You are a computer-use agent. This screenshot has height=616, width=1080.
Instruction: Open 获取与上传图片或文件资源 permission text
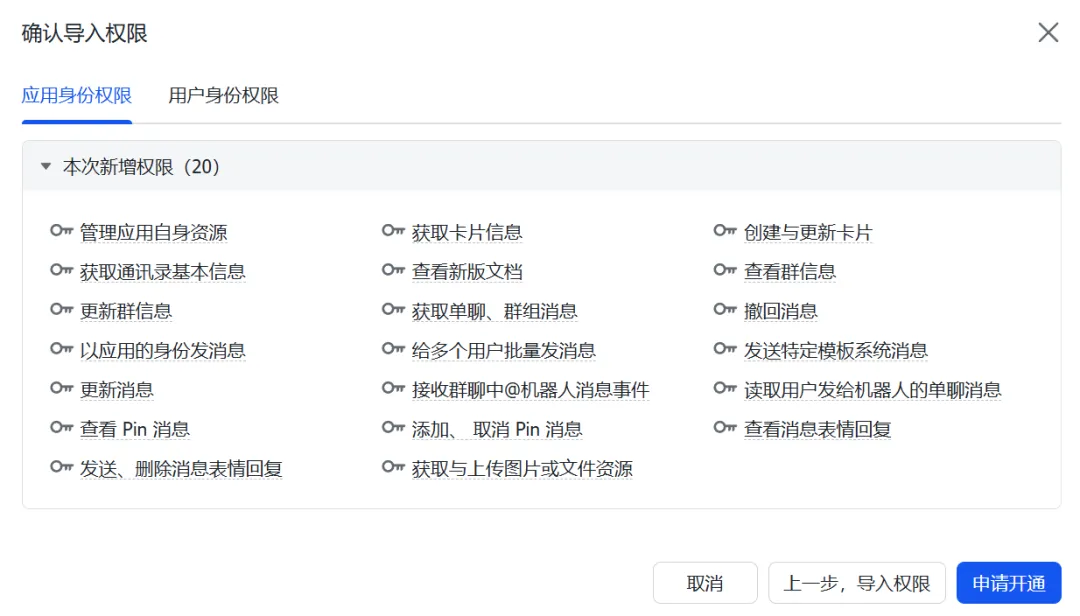point(522,468)
